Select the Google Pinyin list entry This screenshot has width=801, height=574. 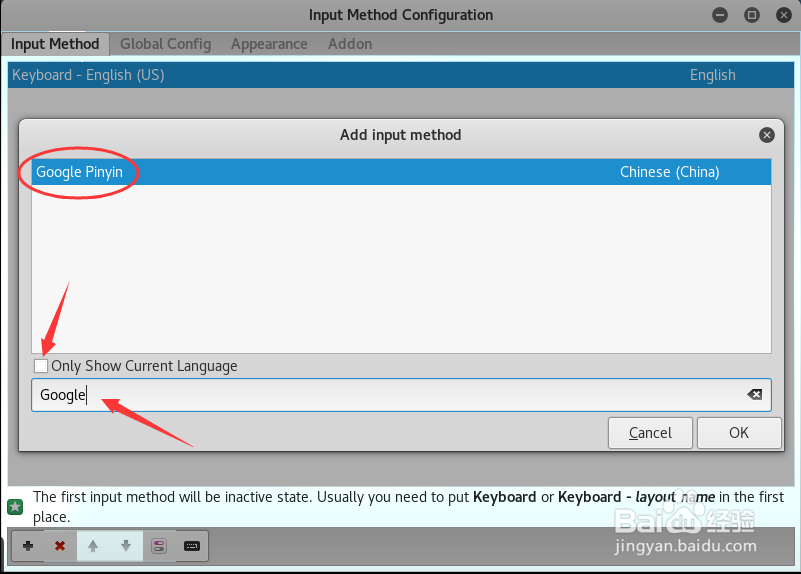pyautogui.click(x=402, y=172)
